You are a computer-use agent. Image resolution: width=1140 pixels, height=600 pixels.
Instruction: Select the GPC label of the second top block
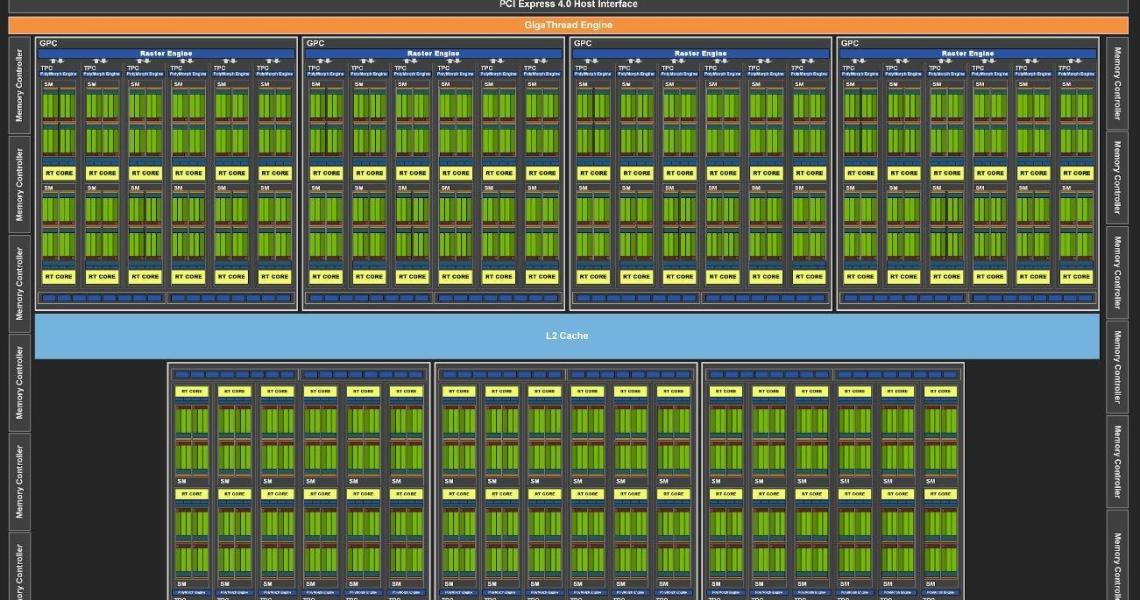click(x=315, y=43)
